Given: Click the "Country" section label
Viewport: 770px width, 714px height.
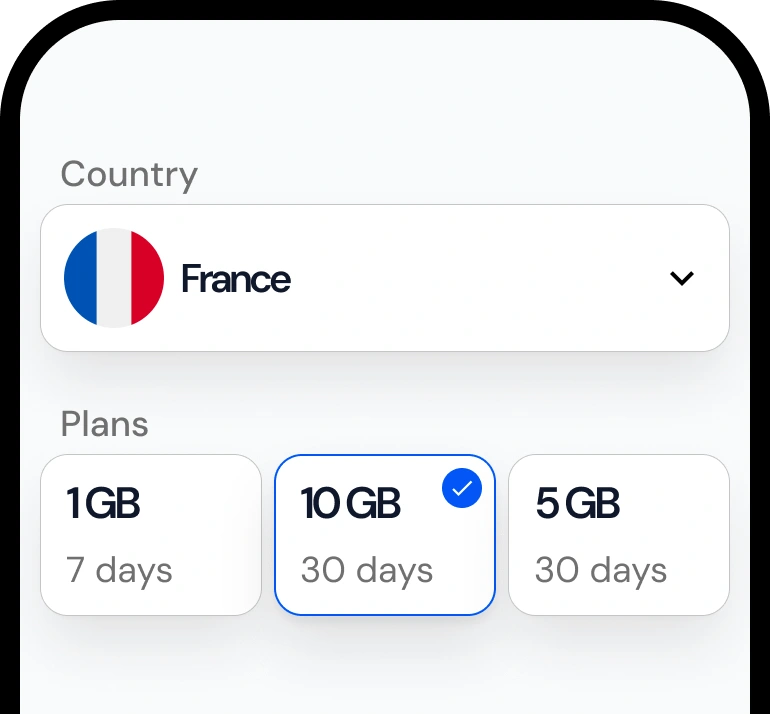Looking at the screenshot, I should [129, 174].
